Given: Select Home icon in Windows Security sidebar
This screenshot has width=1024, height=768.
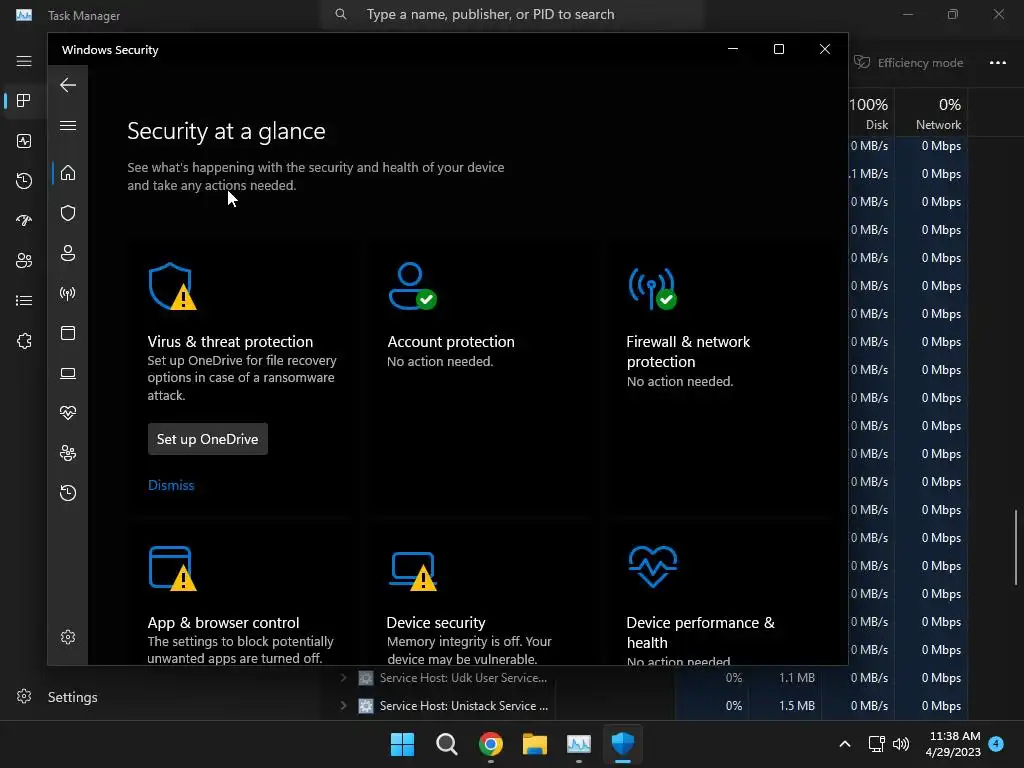Looking at the screenshot, I should tap(68, 173).
